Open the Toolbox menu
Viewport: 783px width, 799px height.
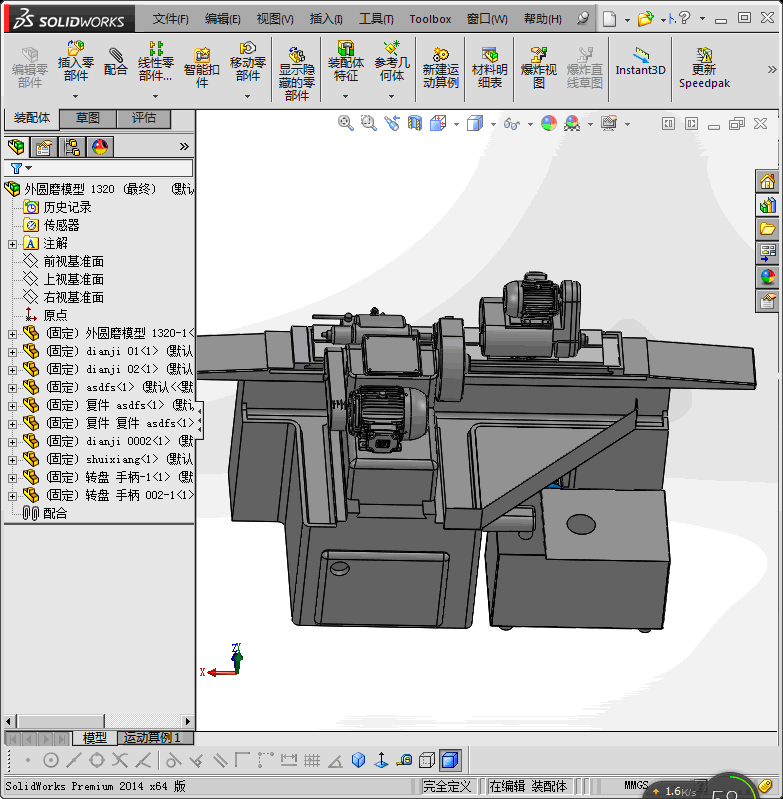pos(430,19)
